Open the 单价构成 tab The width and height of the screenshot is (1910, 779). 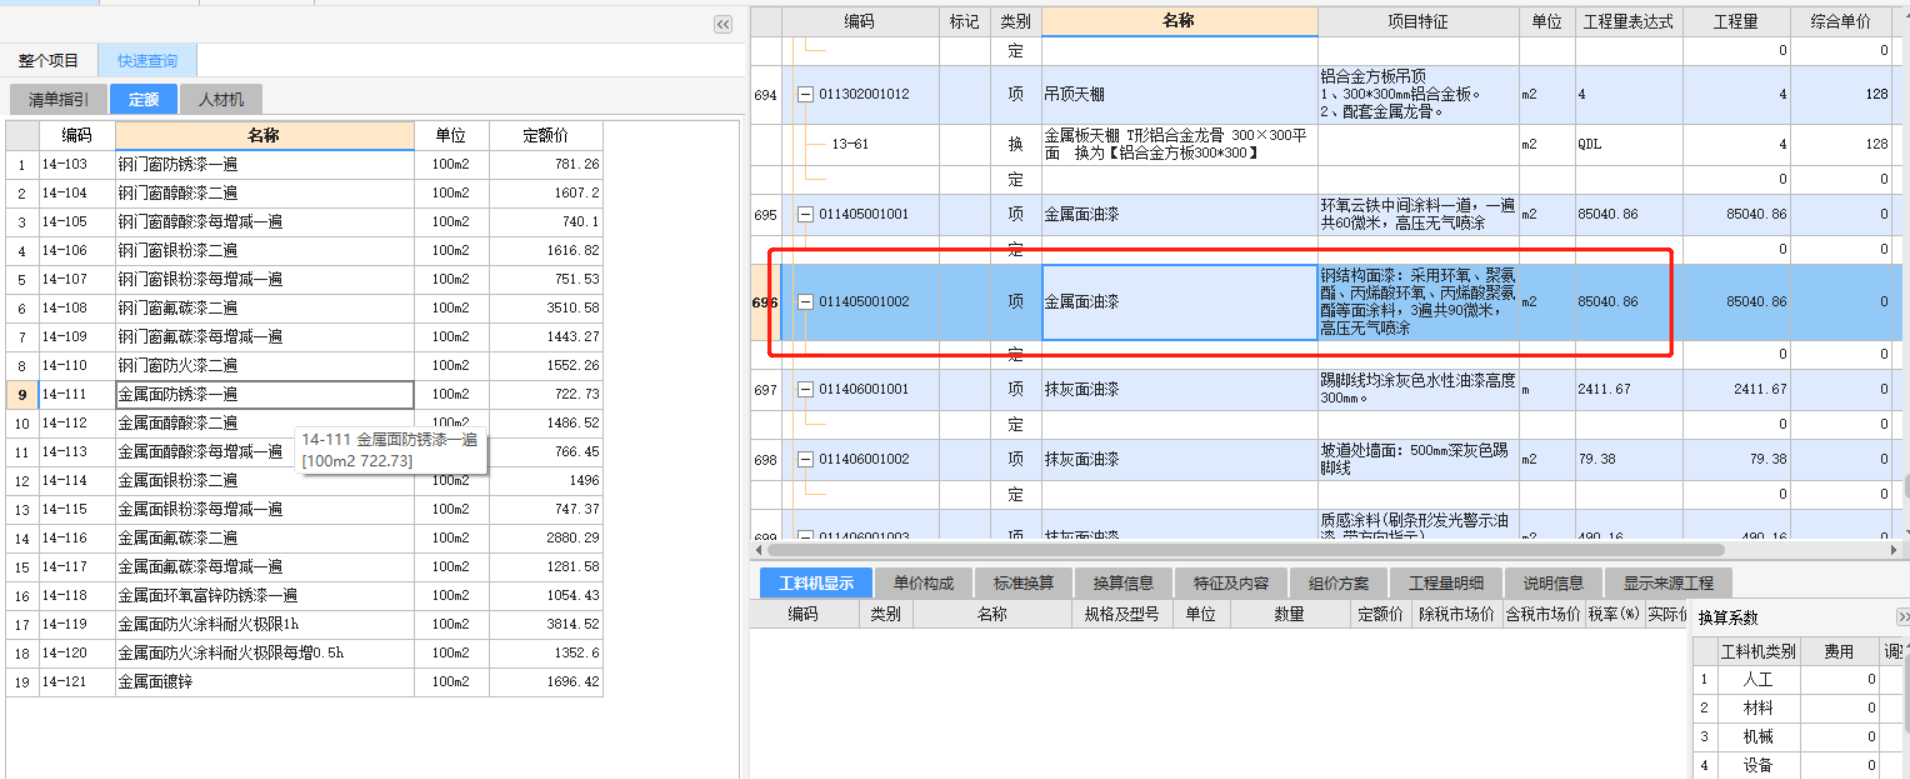(923, 583)
